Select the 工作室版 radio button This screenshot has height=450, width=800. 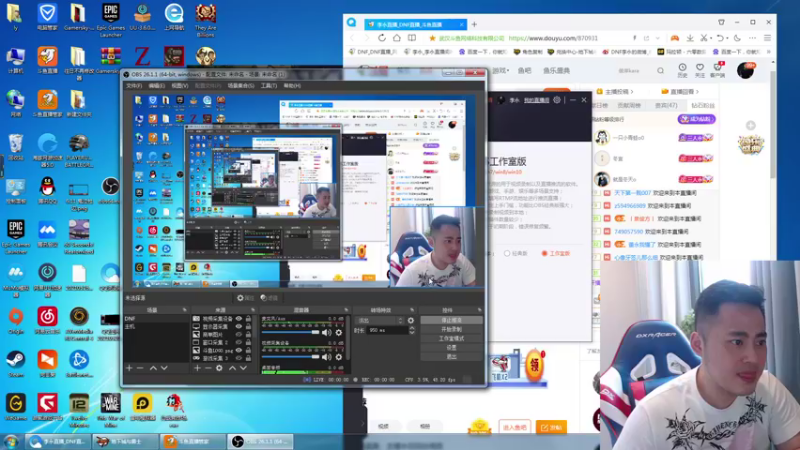click(544, 254)
